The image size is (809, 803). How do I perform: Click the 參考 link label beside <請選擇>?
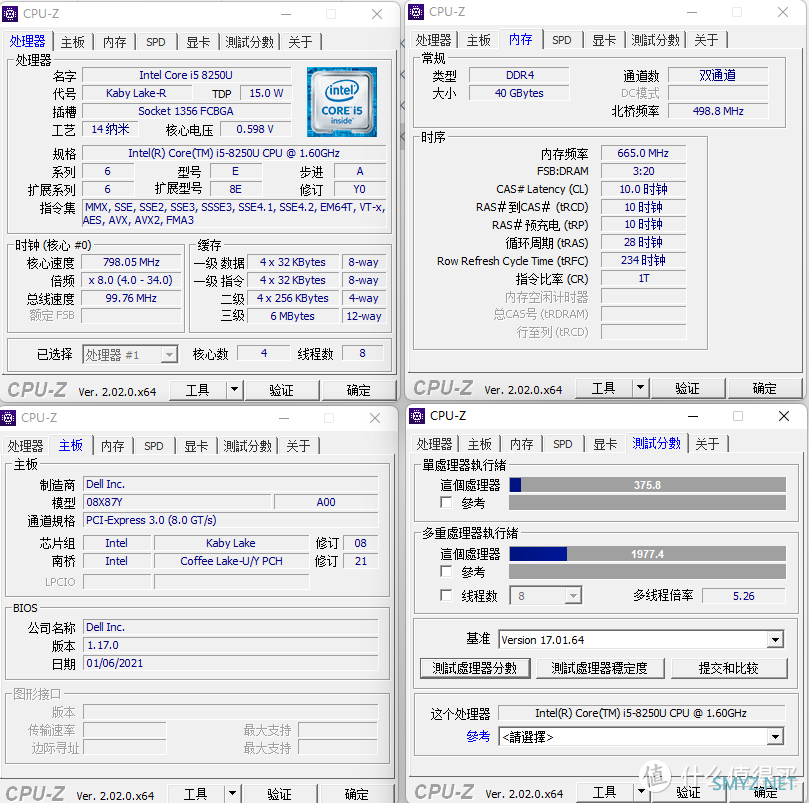pyautogui.click(x=478, y=736)
